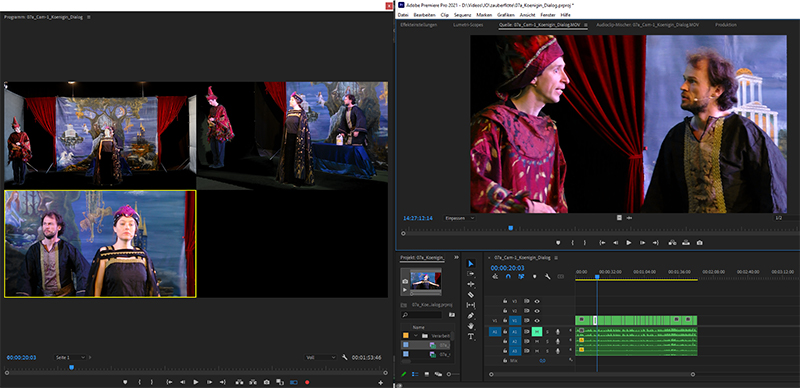Open the Fenster menu
Image resolution: width=800 pixels, height=388 pixels.
547,15
